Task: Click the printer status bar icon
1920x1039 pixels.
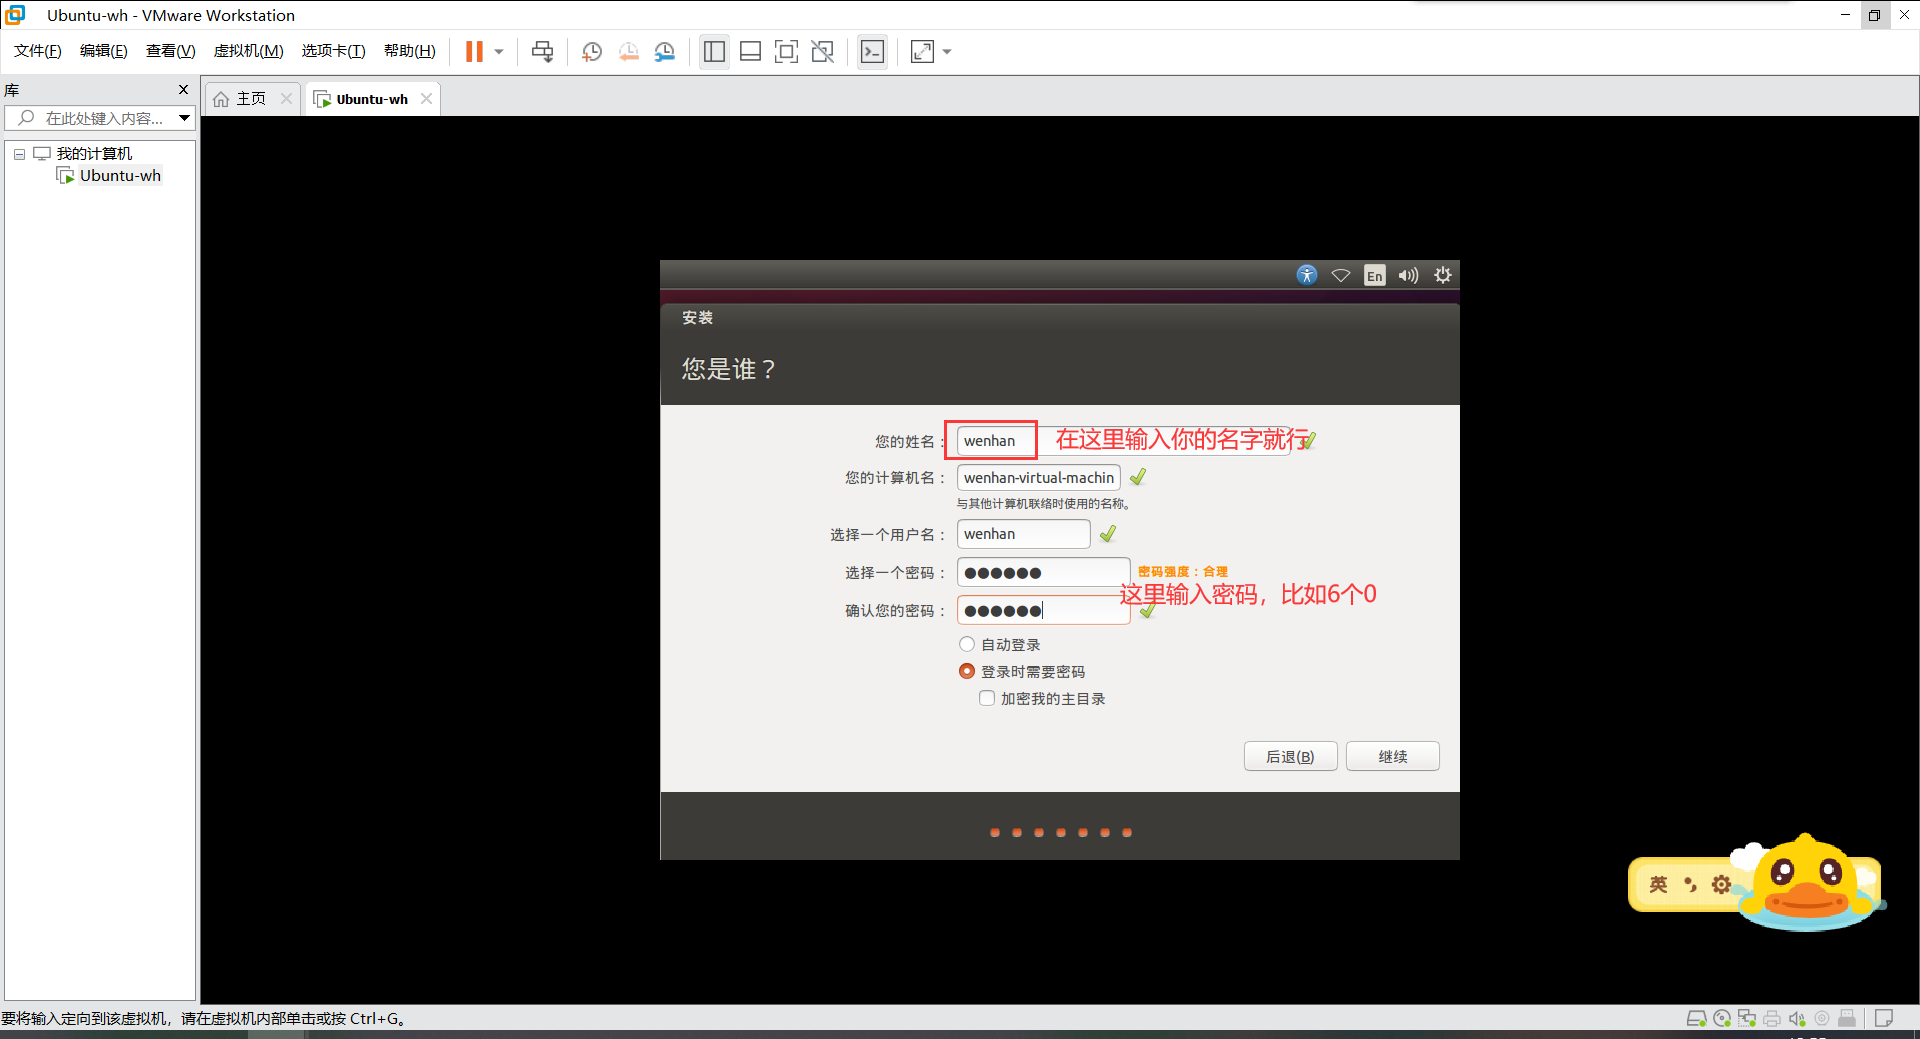Action: pyautogui.click(x=1772, y=1018)
